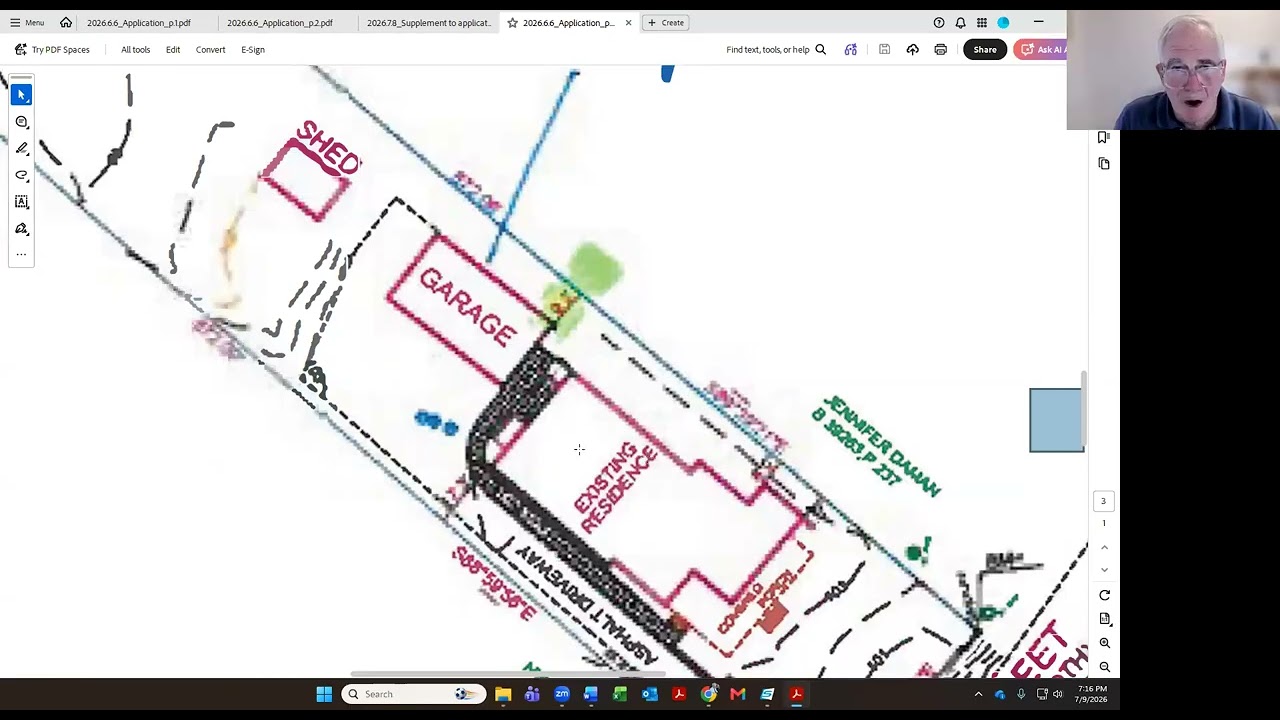This screenshot has width=1280, height=720.
Task: Go to the next page using down chevron
Action: (x=1104, y=570)
